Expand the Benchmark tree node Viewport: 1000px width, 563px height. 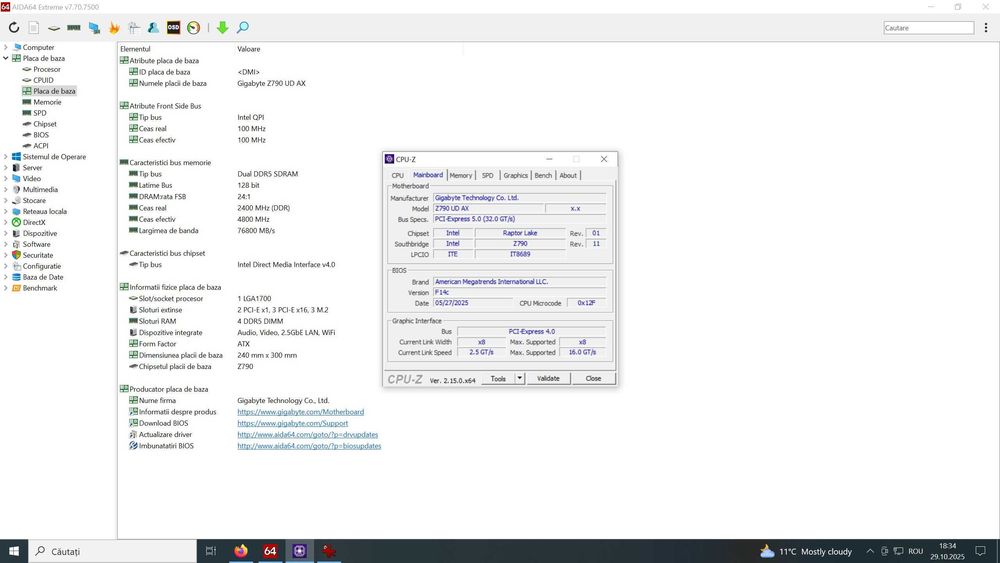point(6,288)
